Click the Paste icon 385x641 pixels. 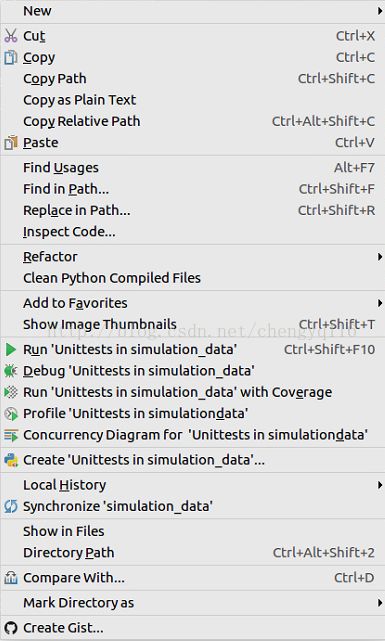pyautogui.click(x=11, y=143)
